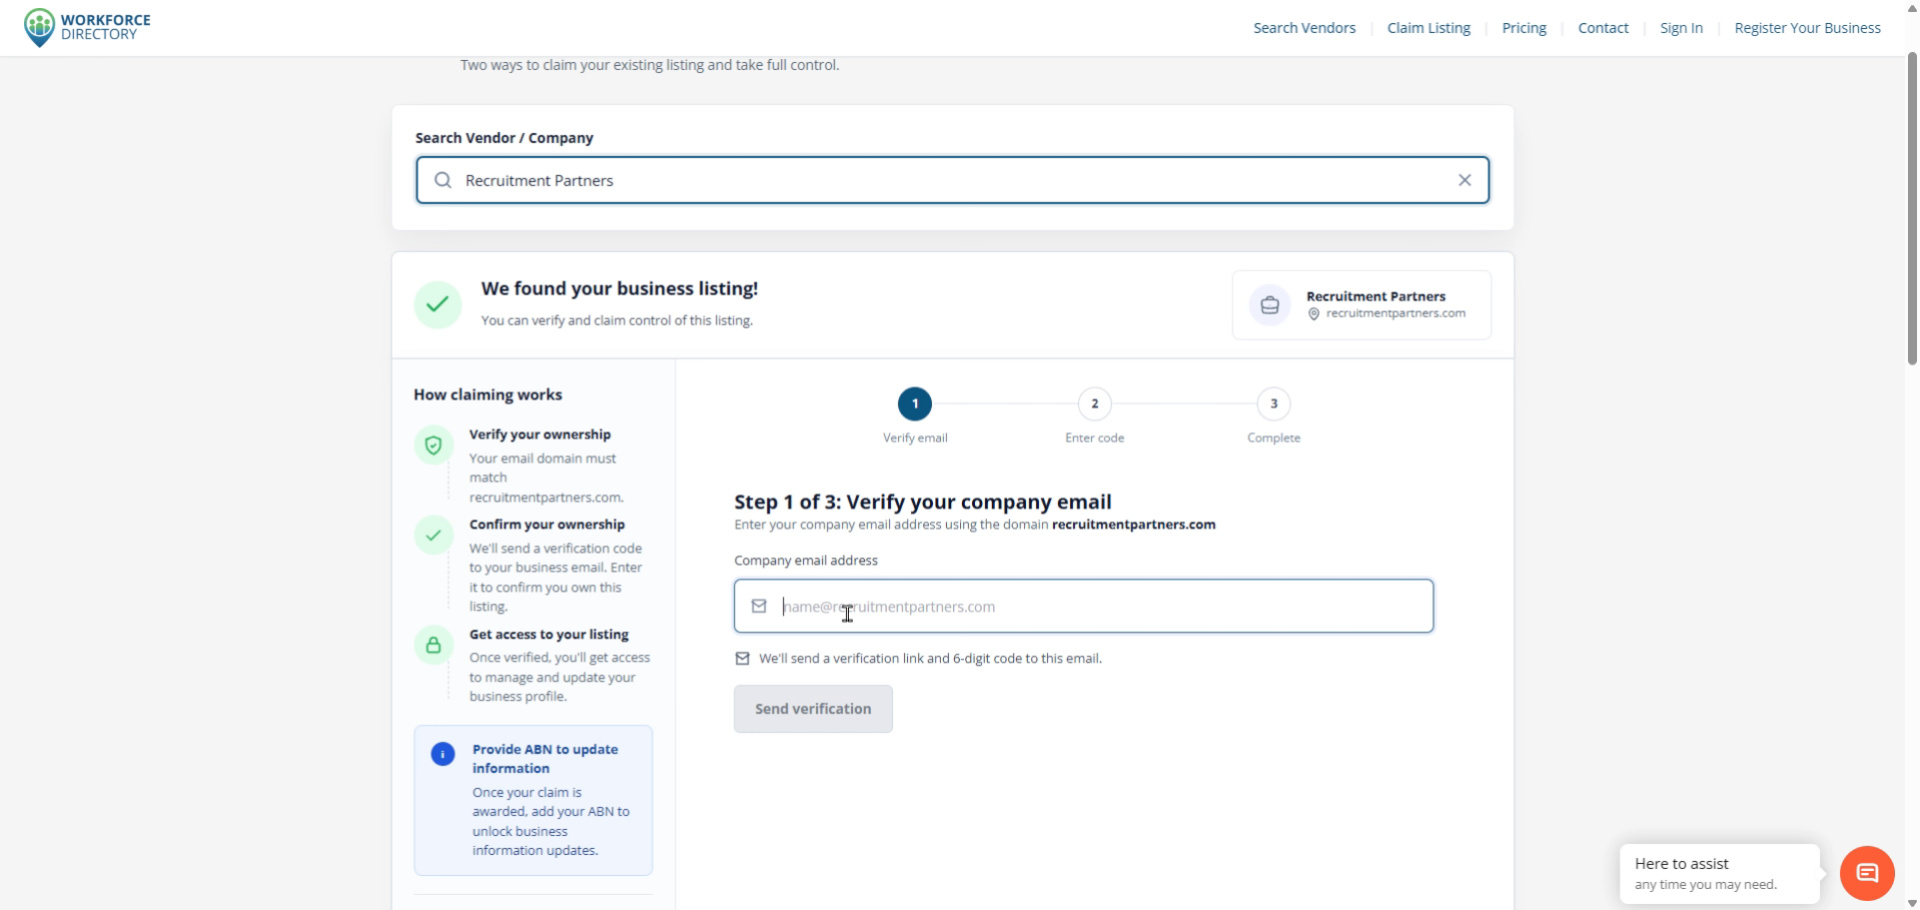1920x910 pixels.
Task: Select step 1 Verify email circle
Action: tap(915, 404)
